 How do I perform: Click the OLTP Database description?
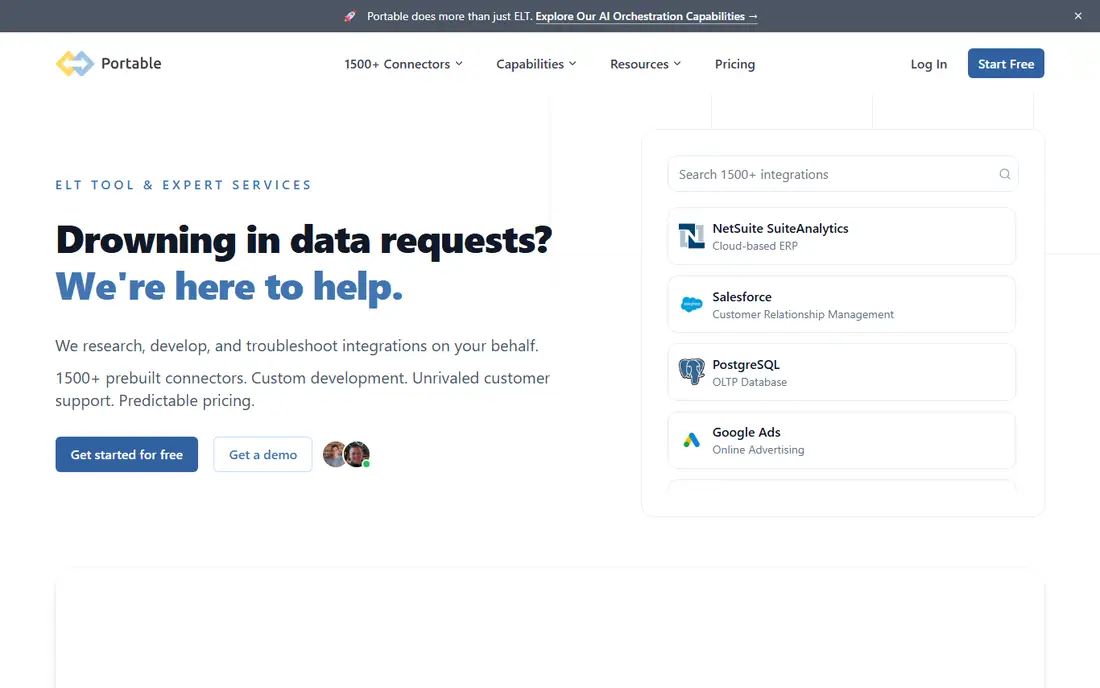coord(749,382)
